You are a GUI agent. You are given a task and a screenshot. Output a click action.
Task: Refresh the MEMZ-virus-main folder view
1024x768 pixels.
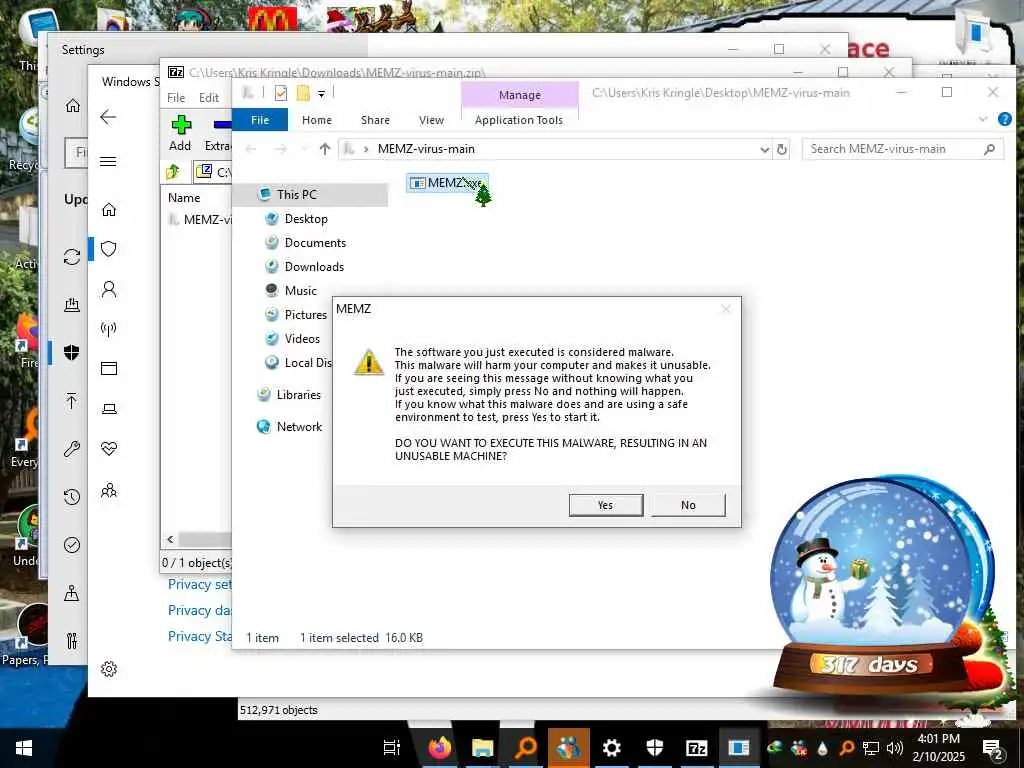tap(782, 150)
